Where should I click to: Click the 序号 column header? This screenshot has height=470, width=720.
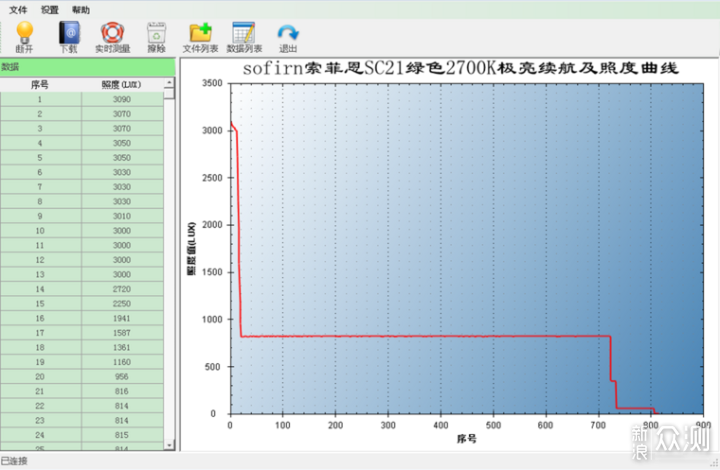40,84
